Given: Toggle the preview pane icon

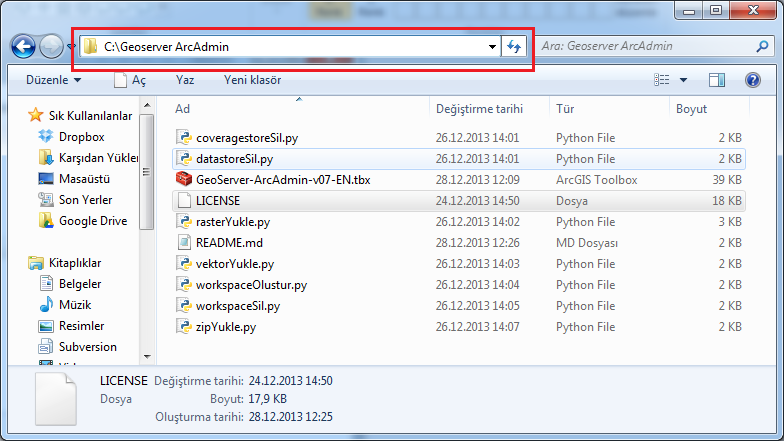Looking at the screenshot, I should 716,80.
